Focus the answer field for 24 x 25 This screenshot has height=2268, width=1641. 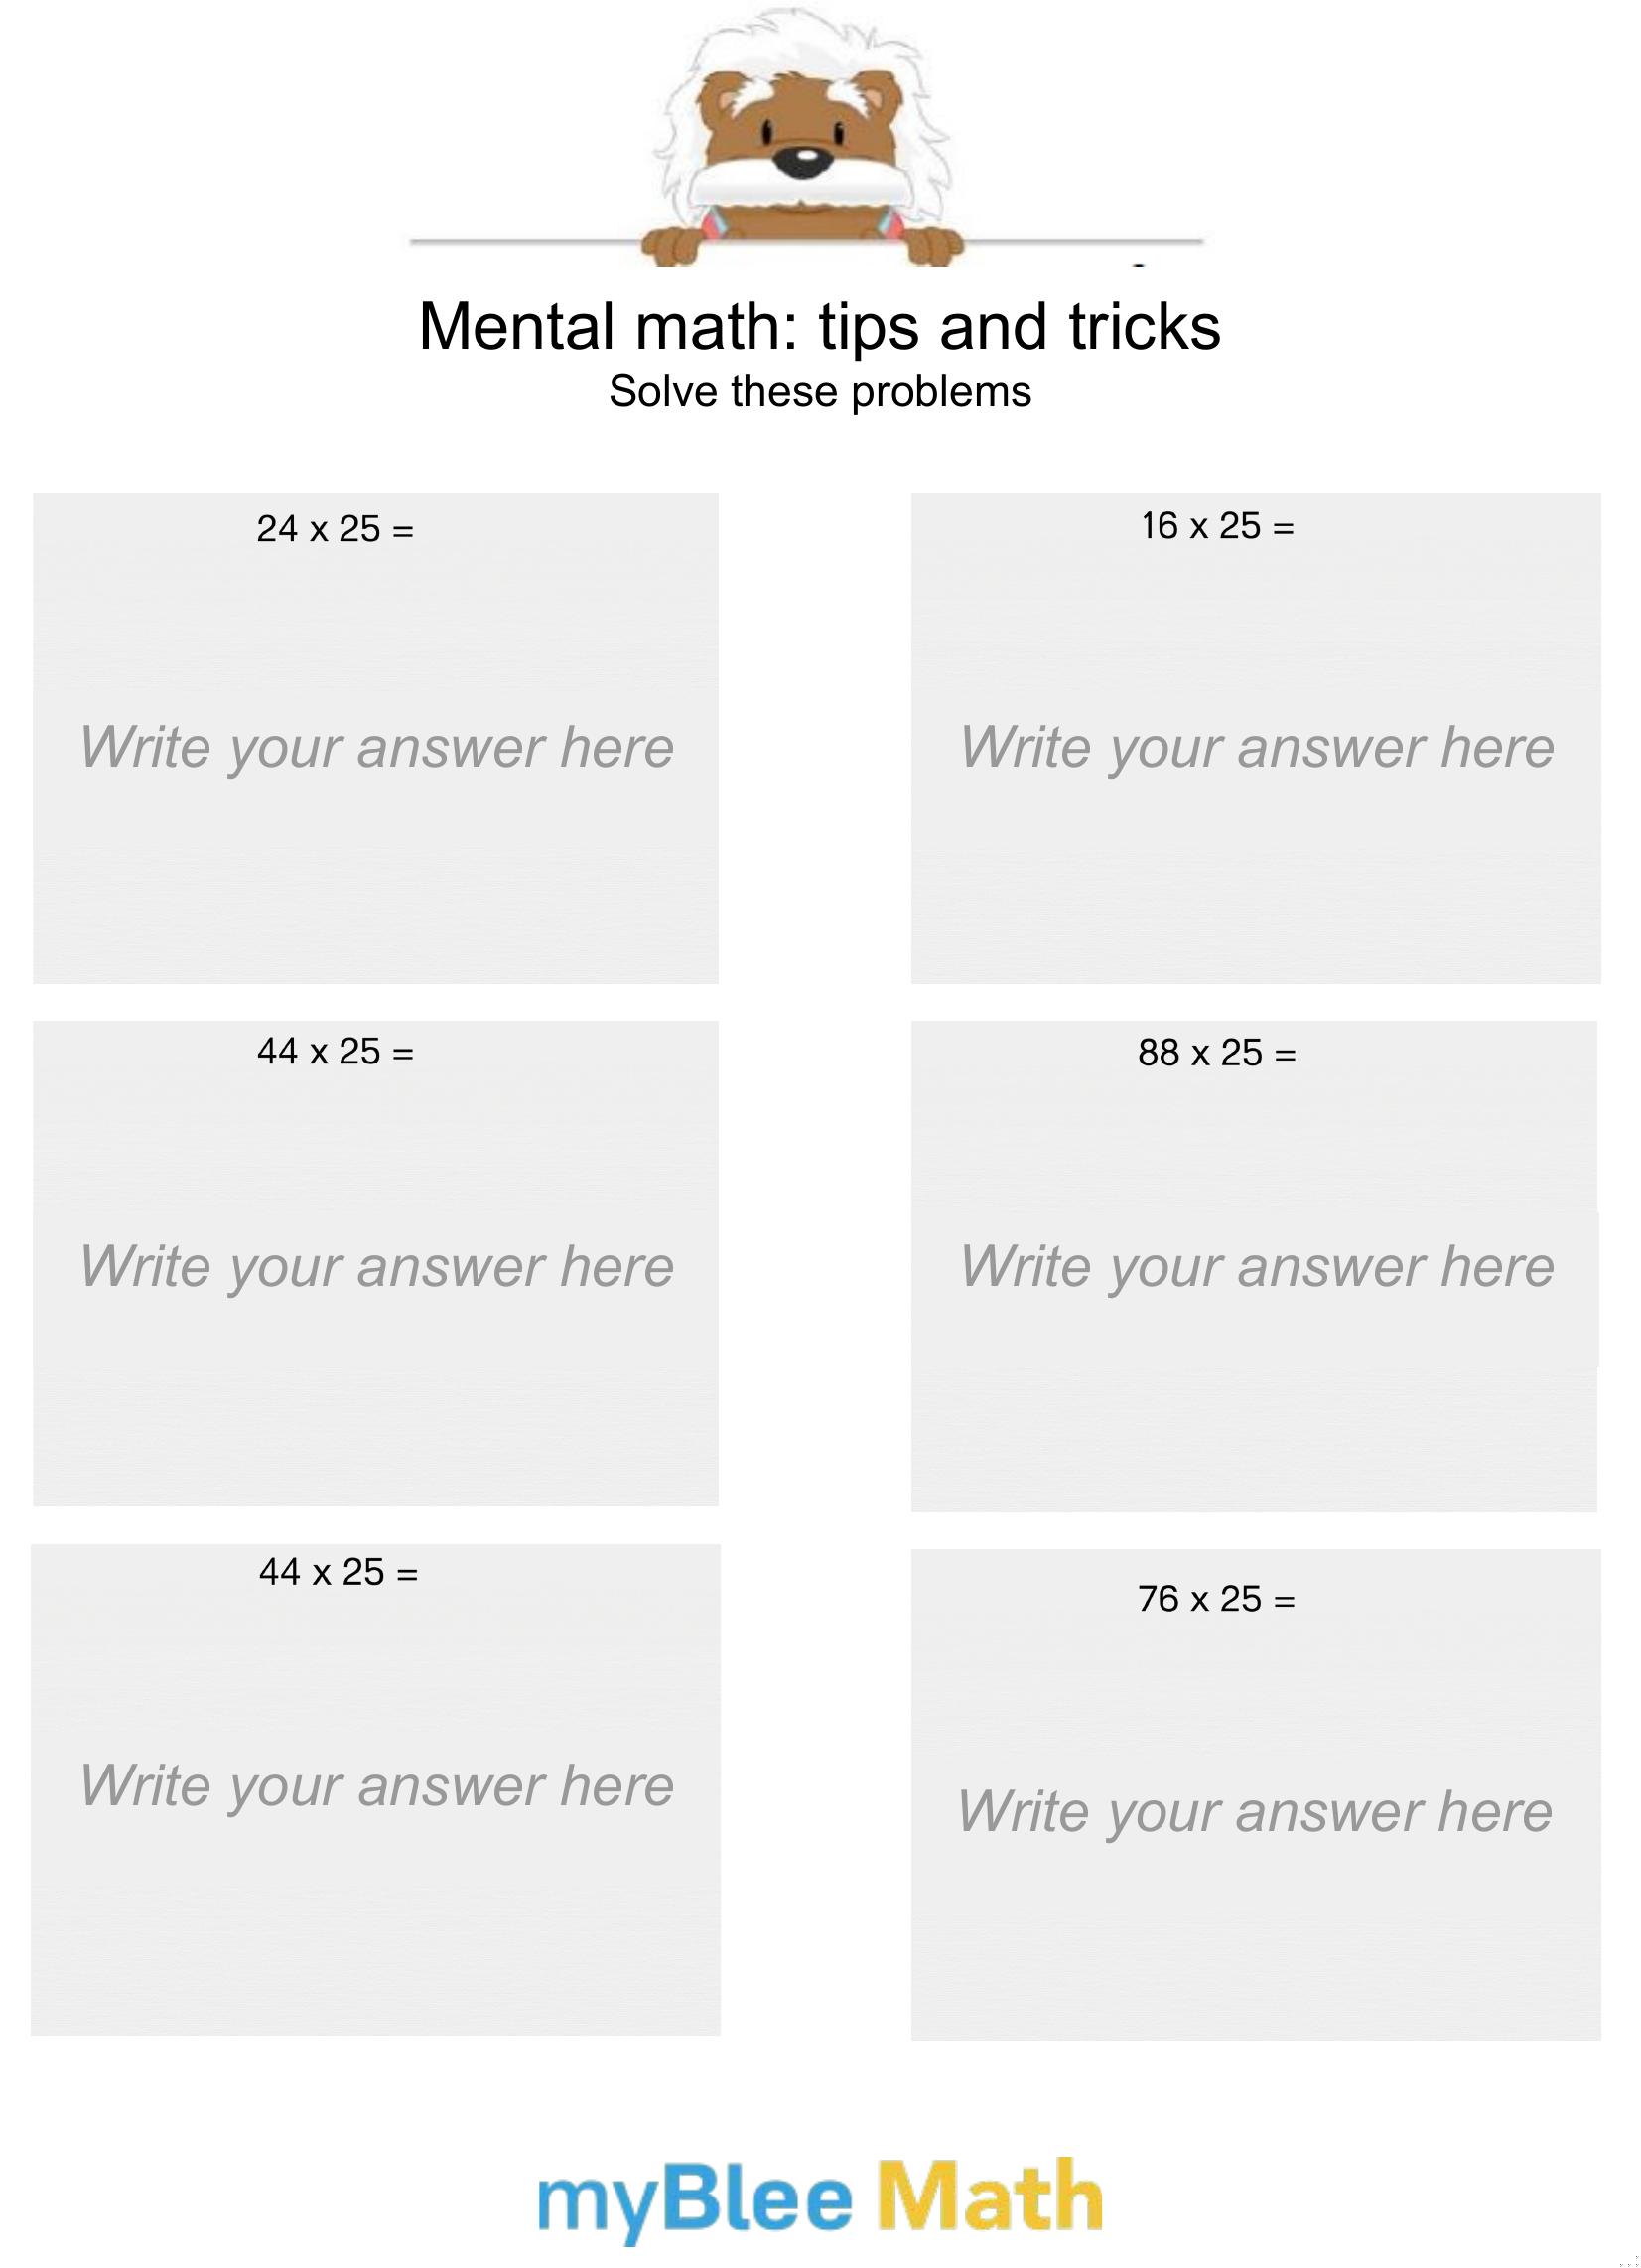click(x=376, y=748)
